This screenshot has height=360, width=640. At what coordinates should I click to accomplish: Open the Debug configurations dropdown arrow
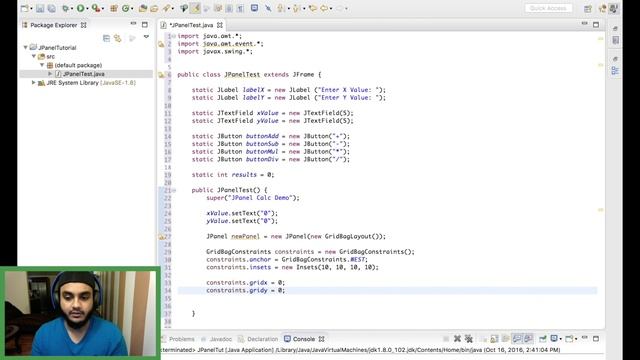(x=71, y=9)
